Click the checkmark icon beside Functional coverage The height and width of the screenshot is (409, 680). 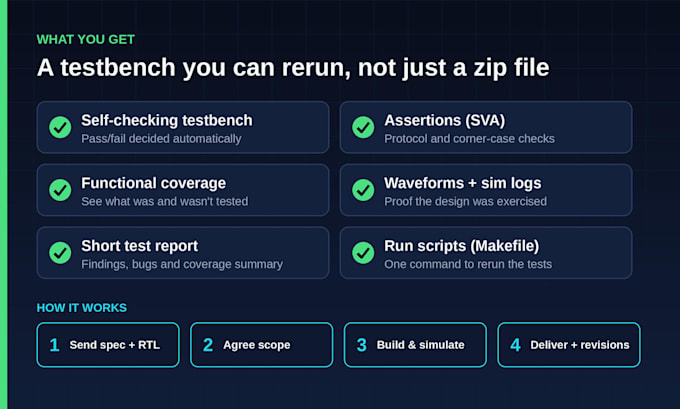click(60, 190)
